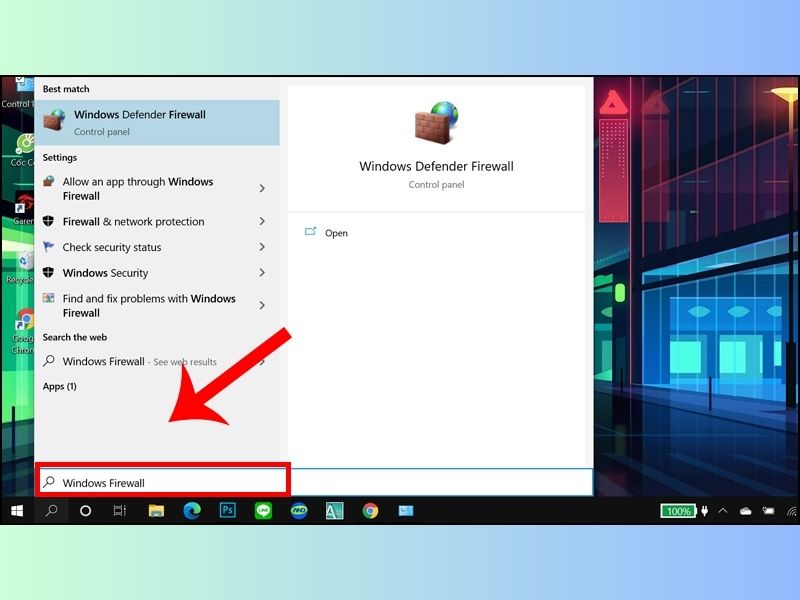
Task: Expand the chevron beside Windows Security
Action: click(262, 273)
